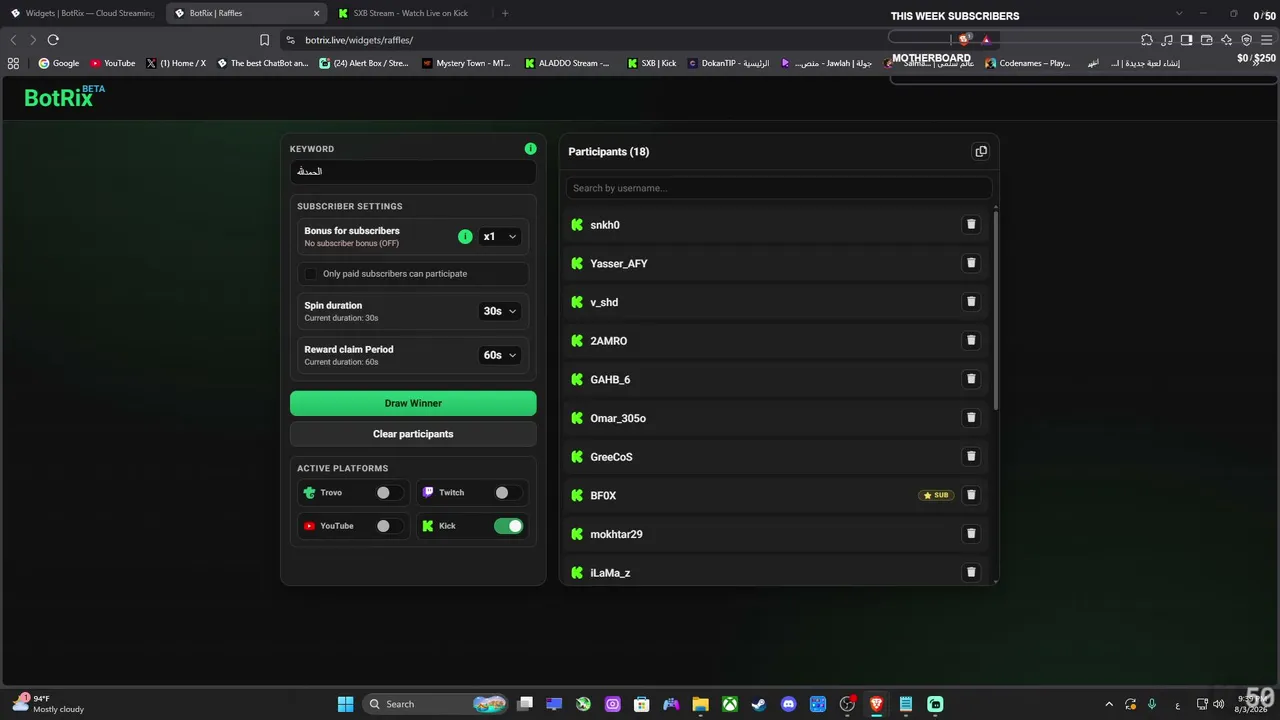Click the Kick icon next to snkh0

click(577, 225)
